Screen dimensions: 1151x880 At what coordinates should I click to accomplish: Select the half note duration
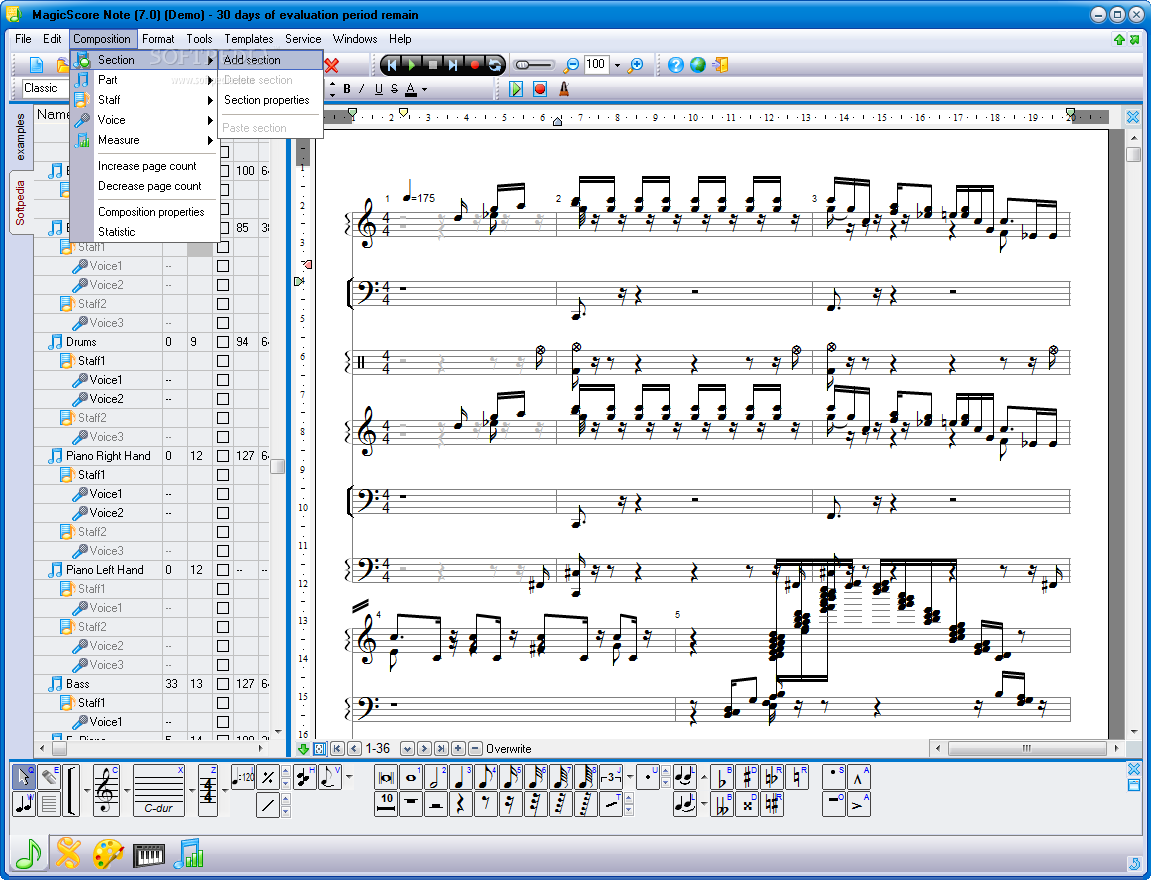pos(435,777)
